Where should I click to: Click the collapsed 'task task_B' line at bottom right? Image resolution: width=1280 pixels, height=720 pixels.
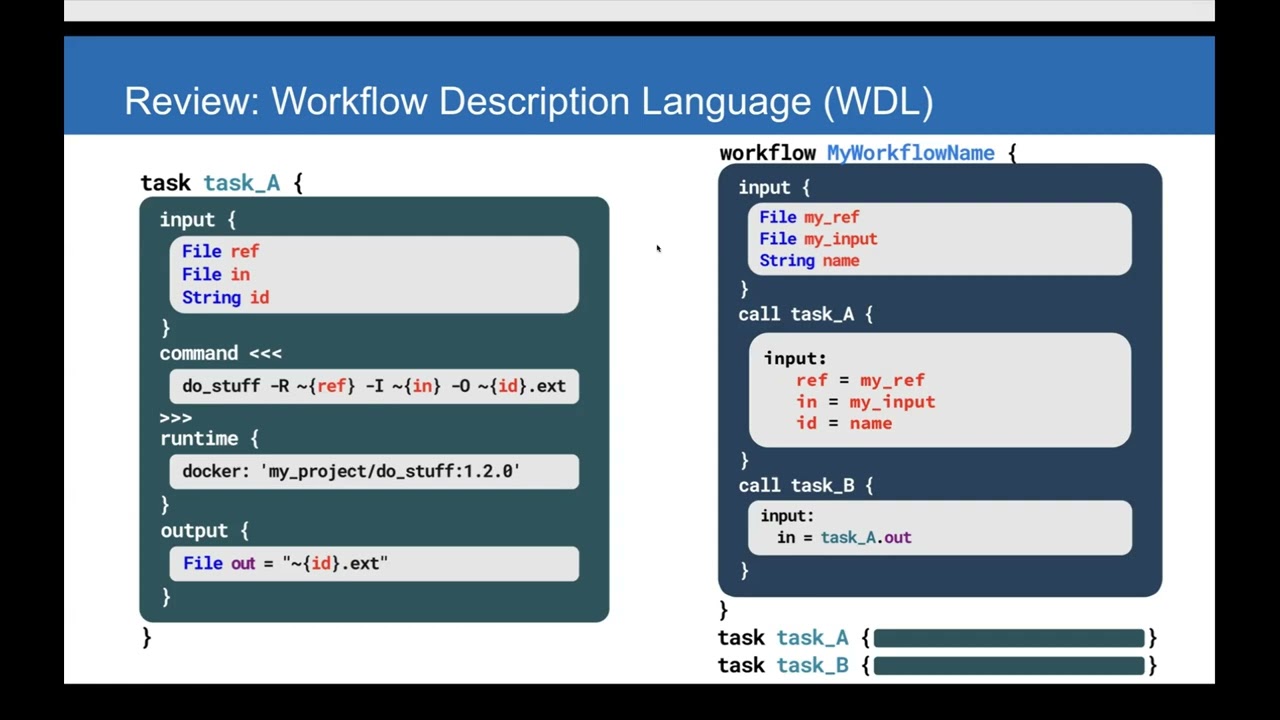tap(937, 666)
